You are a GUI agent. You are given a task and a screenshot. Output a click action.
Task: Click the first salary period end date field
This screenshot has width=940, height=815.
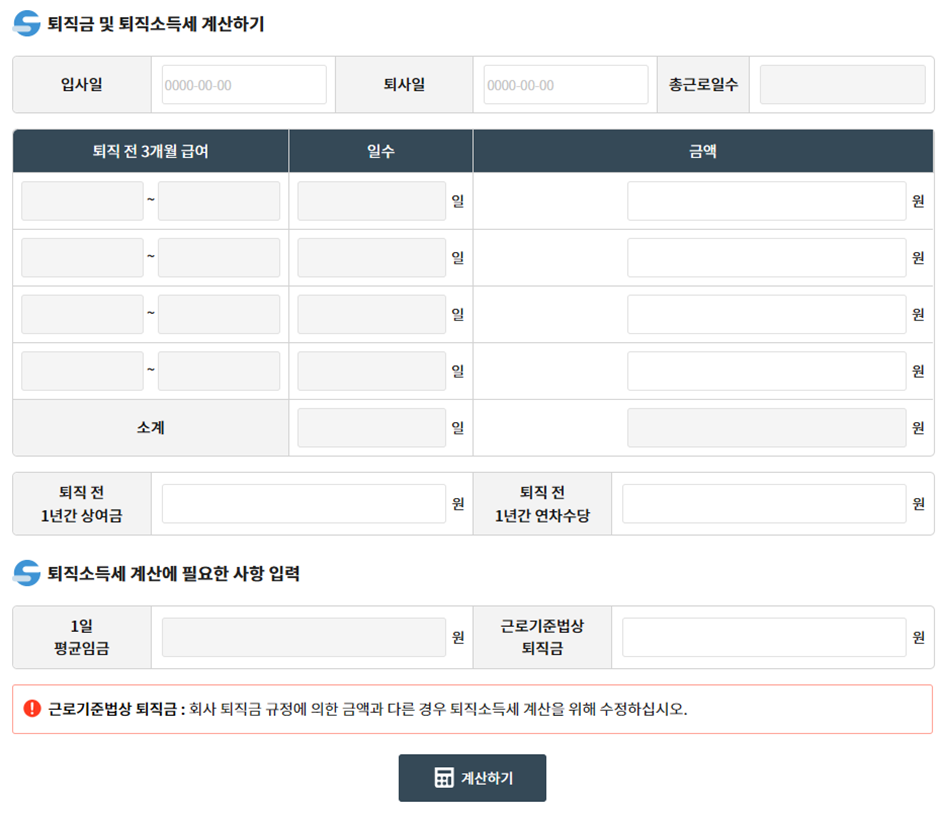tap(218, 200)
